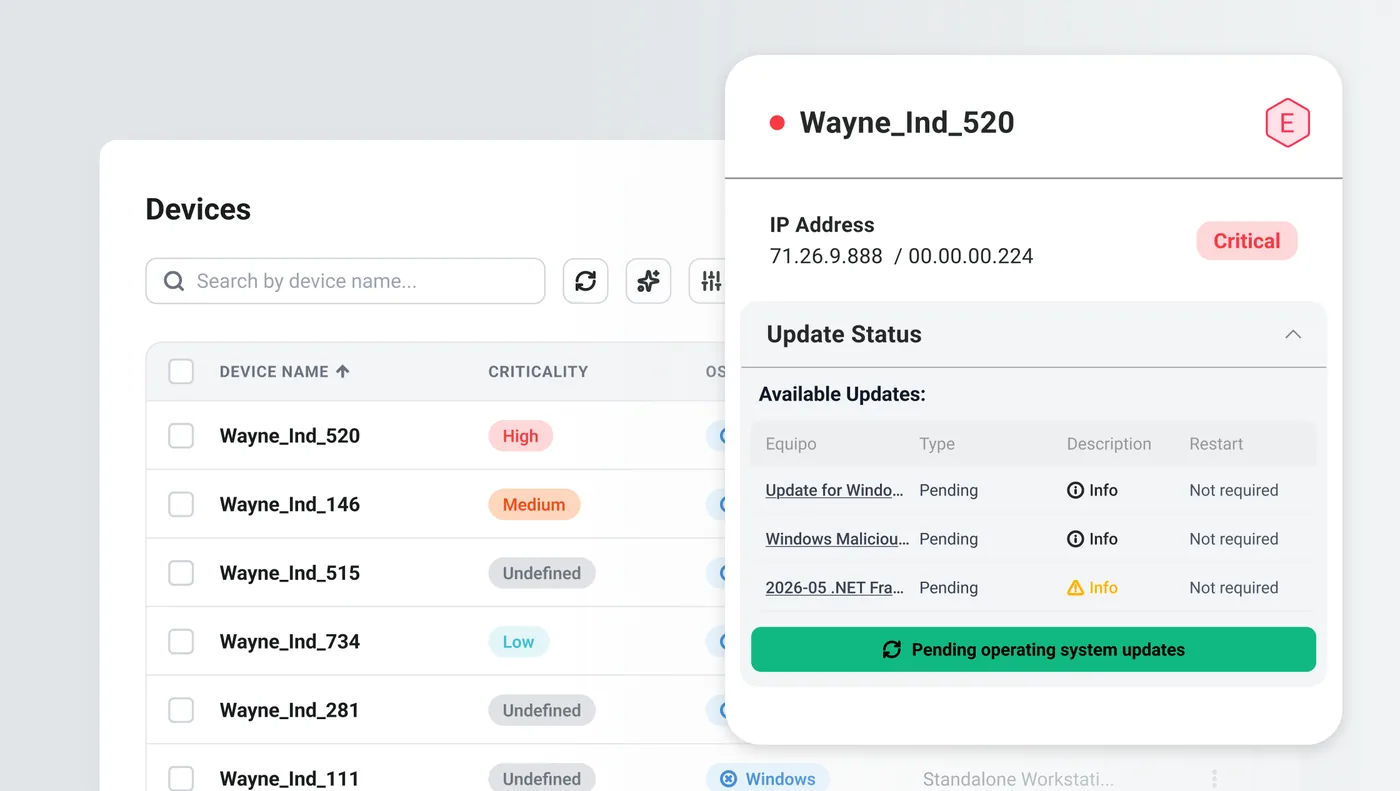Viewport: 1400px width, 791px height.
Task: Sort by the Device Name column header
Action: [x=274, y=371]
